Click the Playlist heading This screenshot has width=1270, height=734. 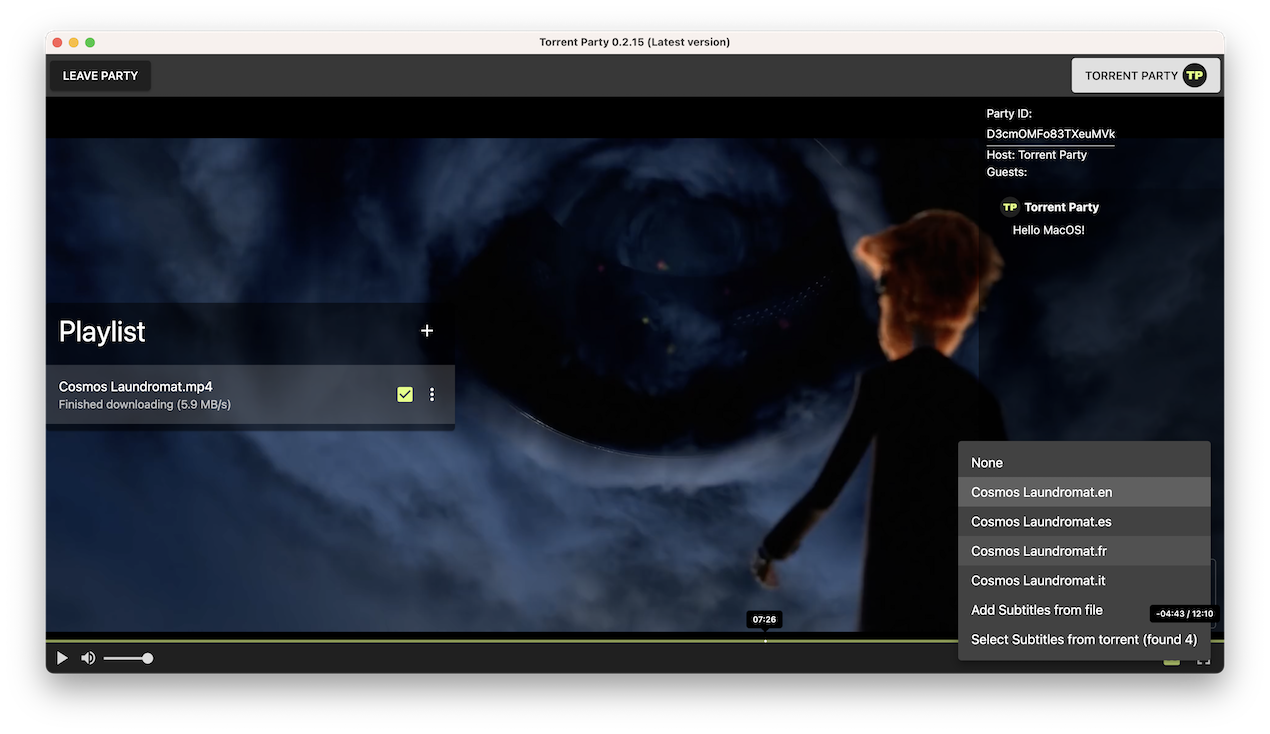pyautogui.click(x=102, y=332)
